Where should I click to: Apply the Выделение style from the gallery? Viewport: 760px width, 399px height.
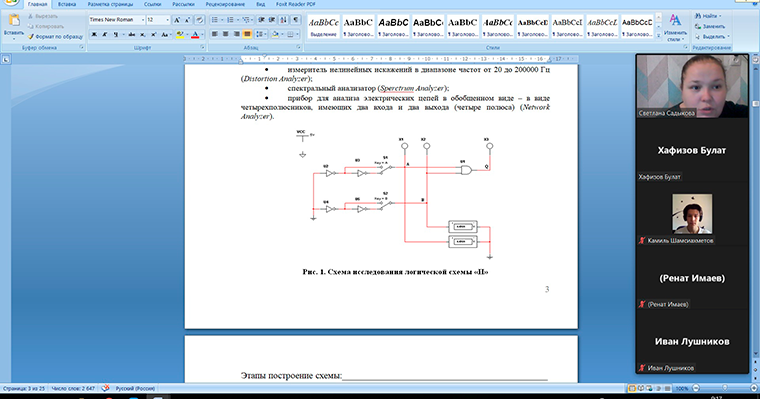pos(323,27)
